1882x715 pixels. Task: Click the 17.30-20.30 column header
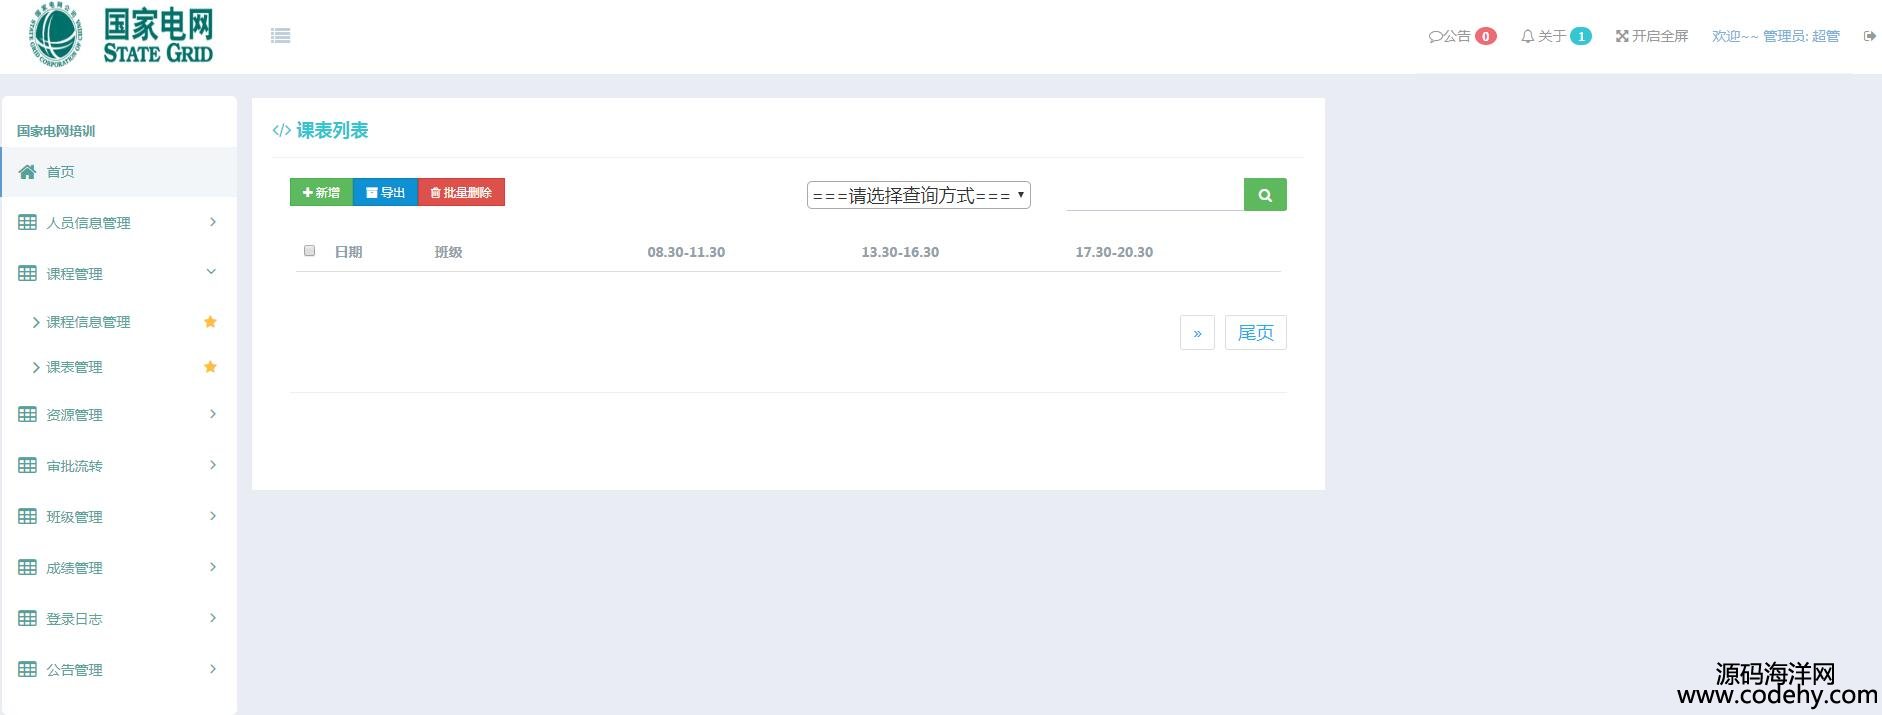tap(1114, 252)
